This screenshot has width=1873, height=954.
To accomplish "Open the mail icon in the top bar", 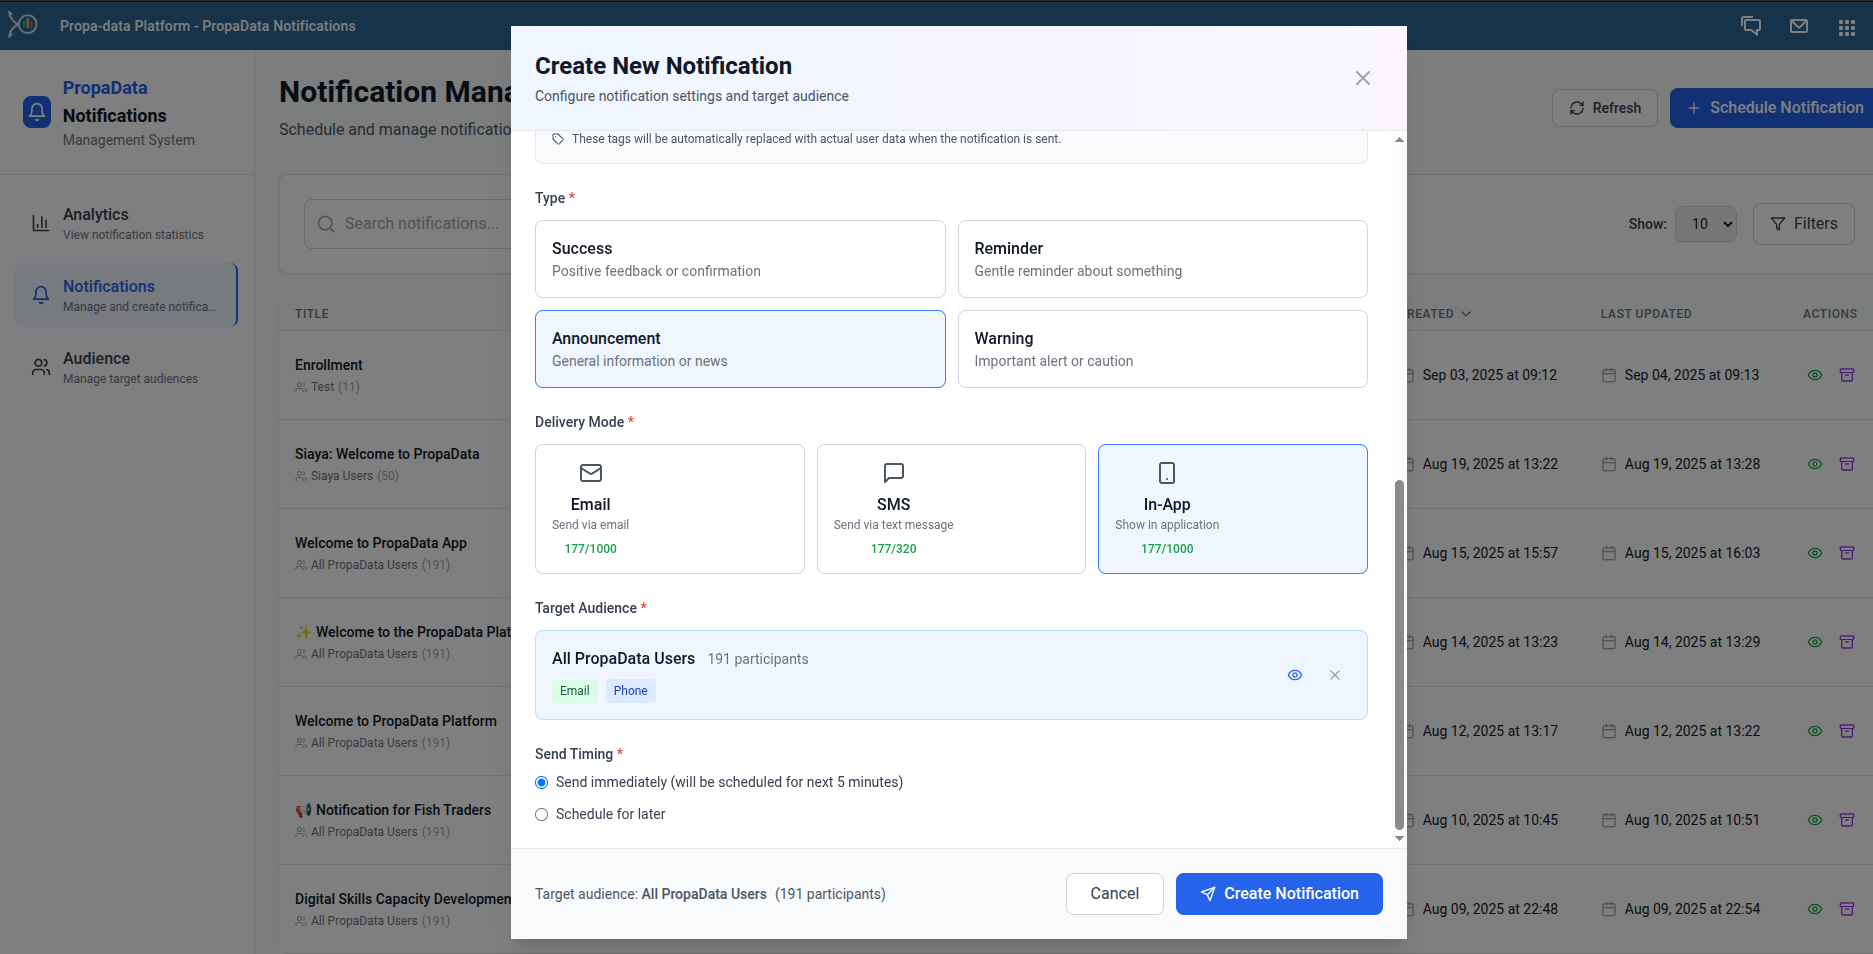I will pos(1799,25).
